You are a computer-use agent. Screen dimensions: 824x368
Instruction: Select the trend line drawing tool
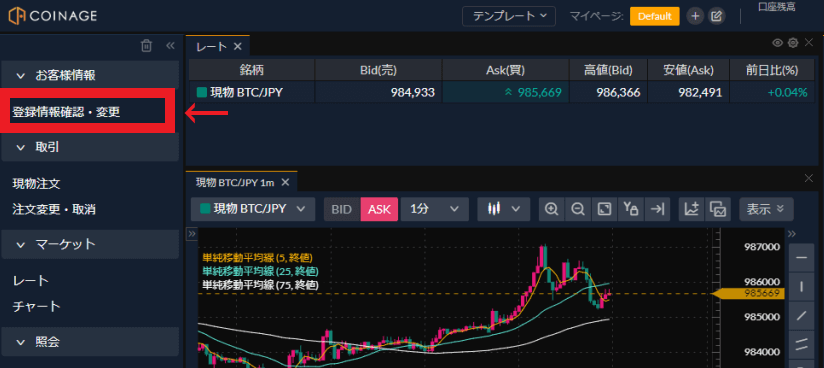[801, 316]
